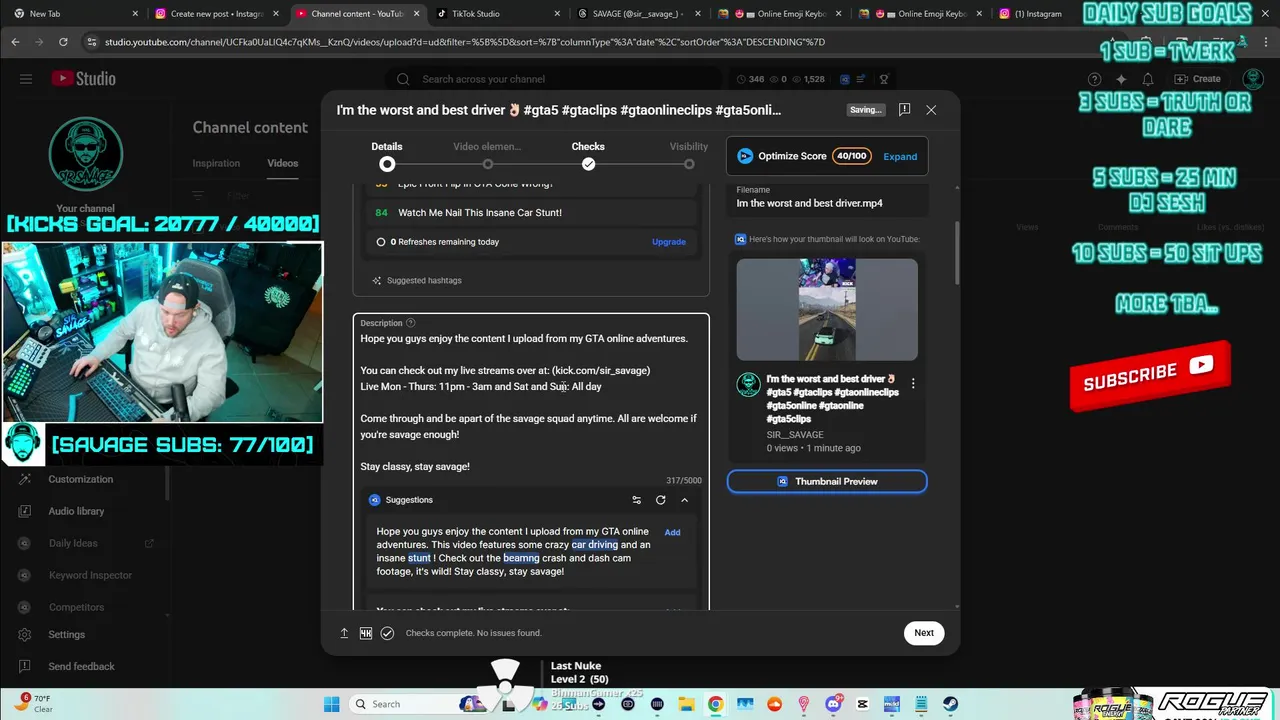Go back in the browser
The image size is (1280, 720).
15,42
